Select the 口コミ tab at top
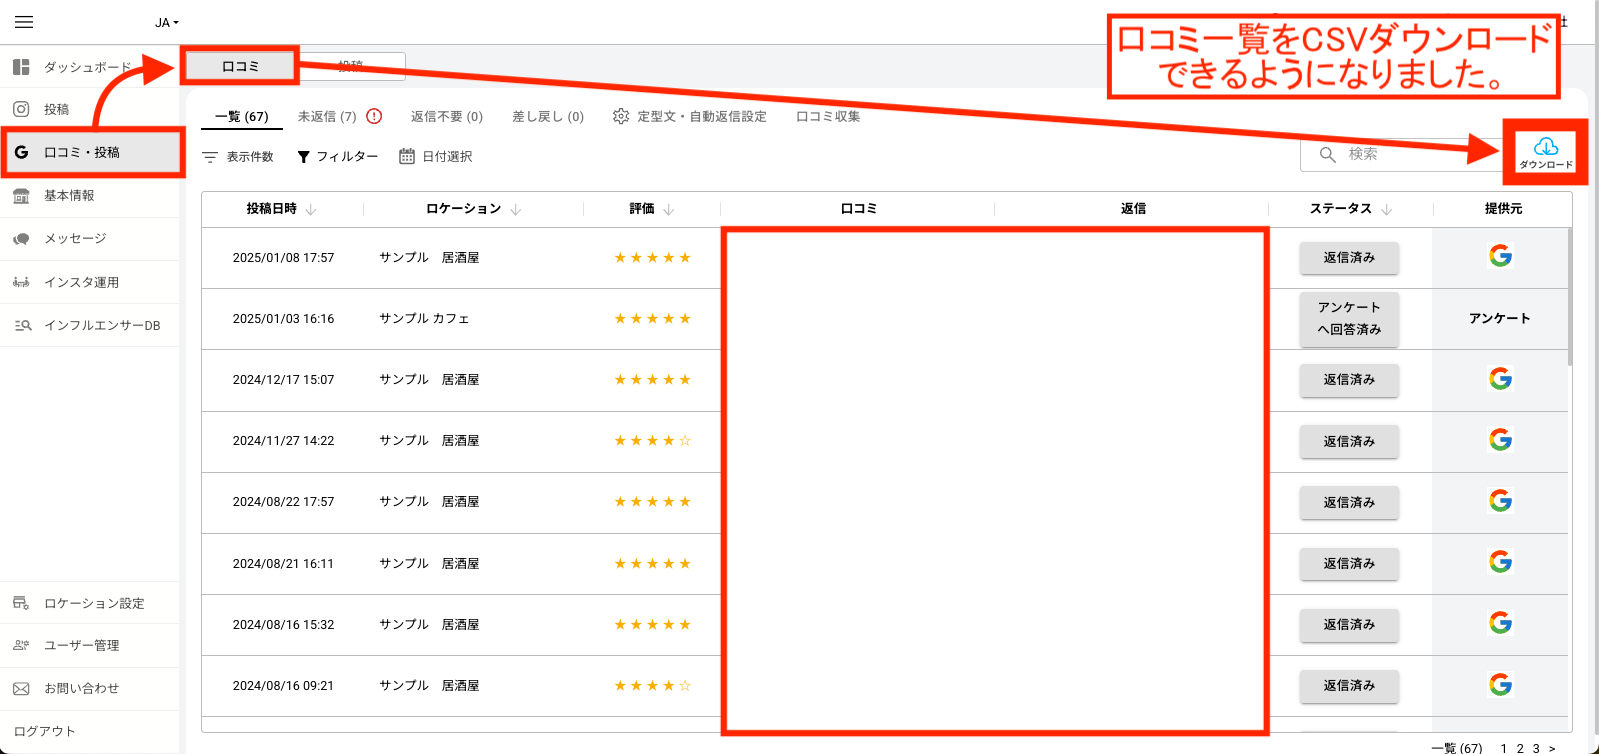The width and height of the screenshot is (1599, 754). tap(240, 66)
